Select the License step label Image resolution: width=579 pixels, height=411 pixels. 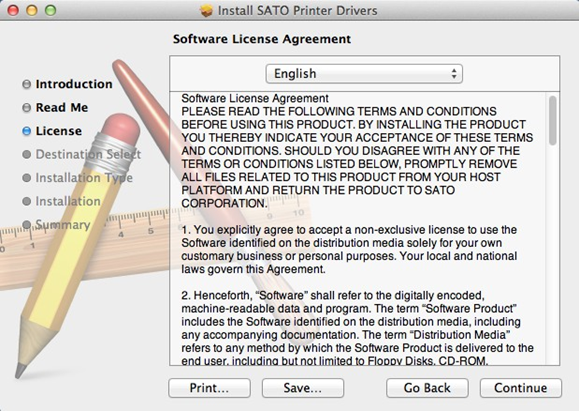click(59, 131)
